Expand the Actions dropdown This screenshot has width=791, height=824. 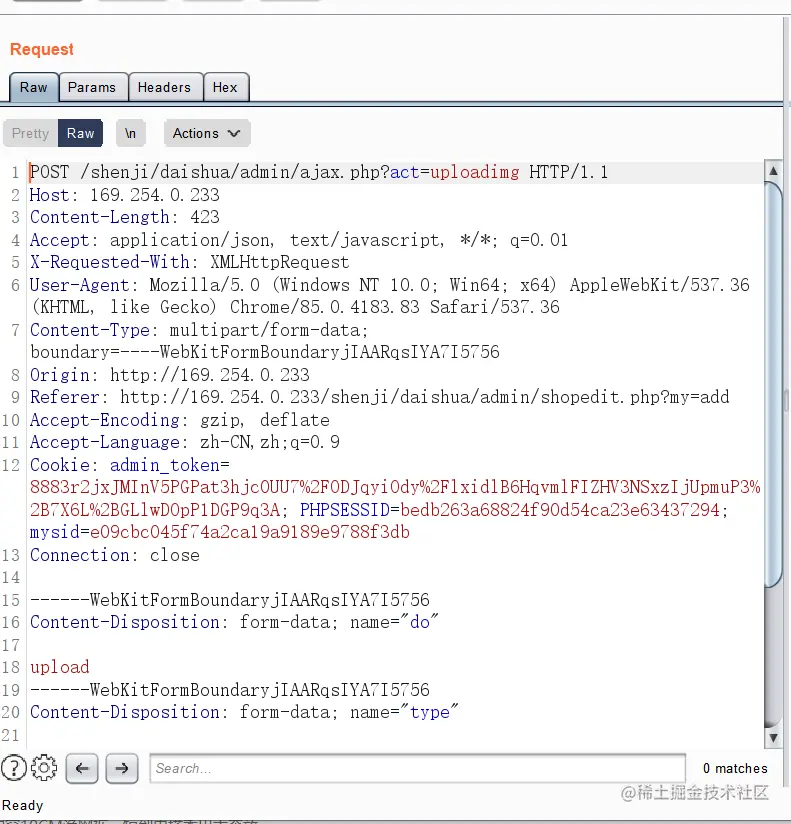coord(207,133)
